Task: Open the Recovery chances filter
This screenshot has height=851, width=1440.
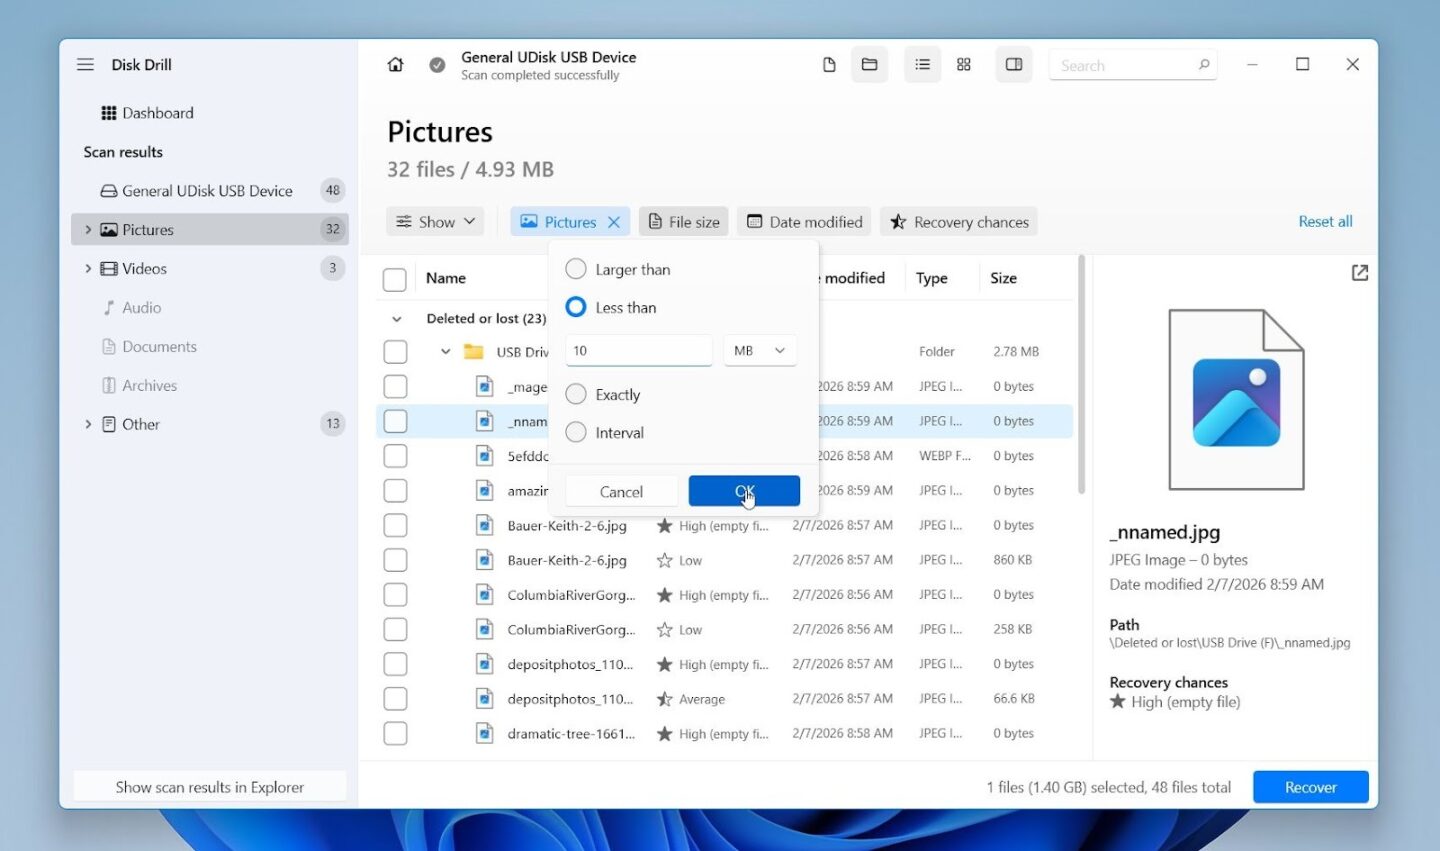Action: click(x=958, y=222)
